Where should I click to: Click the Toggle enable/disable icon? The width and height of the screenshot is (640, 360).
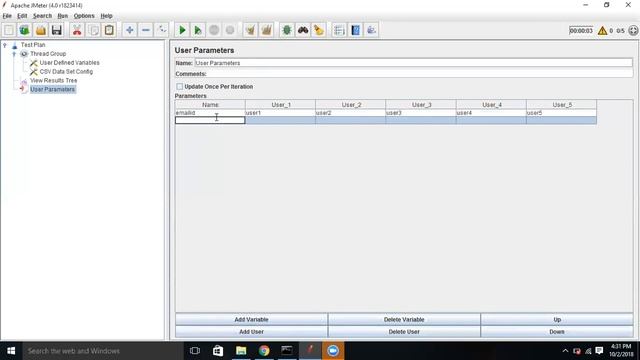tap(162, 30)
